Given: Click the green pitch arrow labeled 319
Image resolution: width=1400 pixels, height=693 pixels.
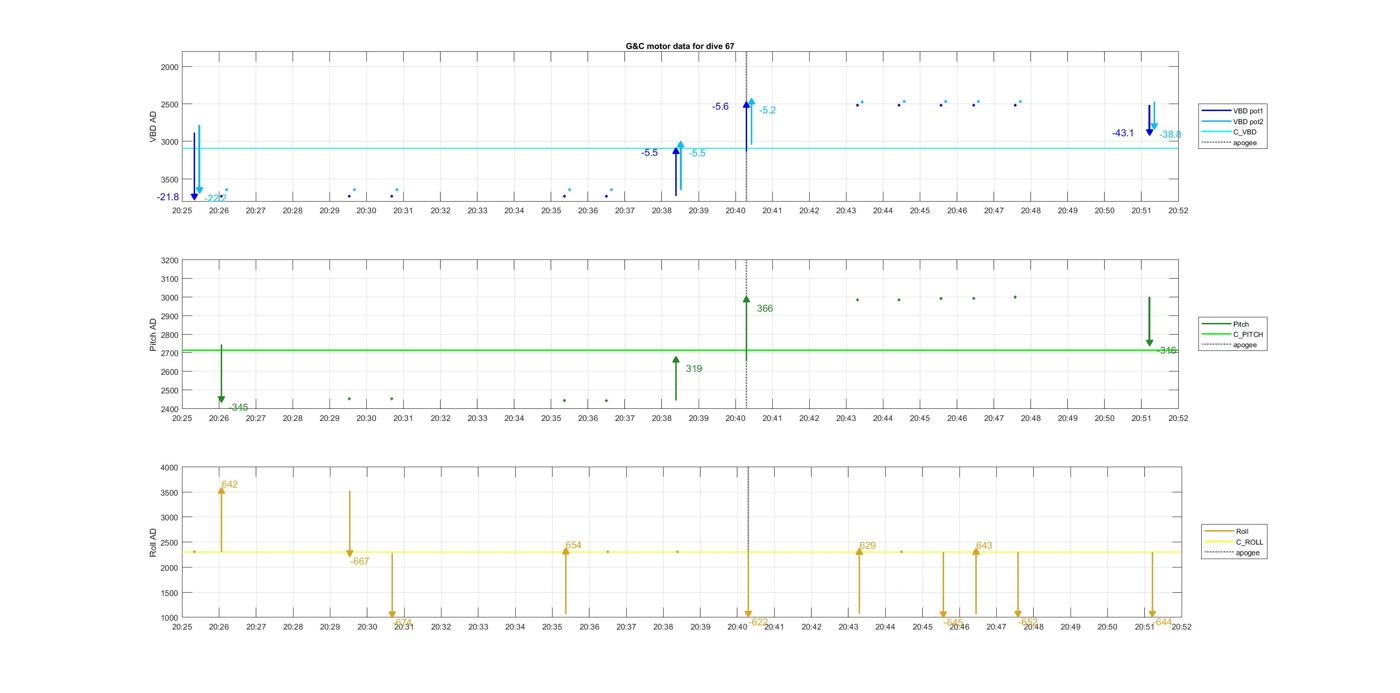Looking at the screenshot, I should point(676,378).
